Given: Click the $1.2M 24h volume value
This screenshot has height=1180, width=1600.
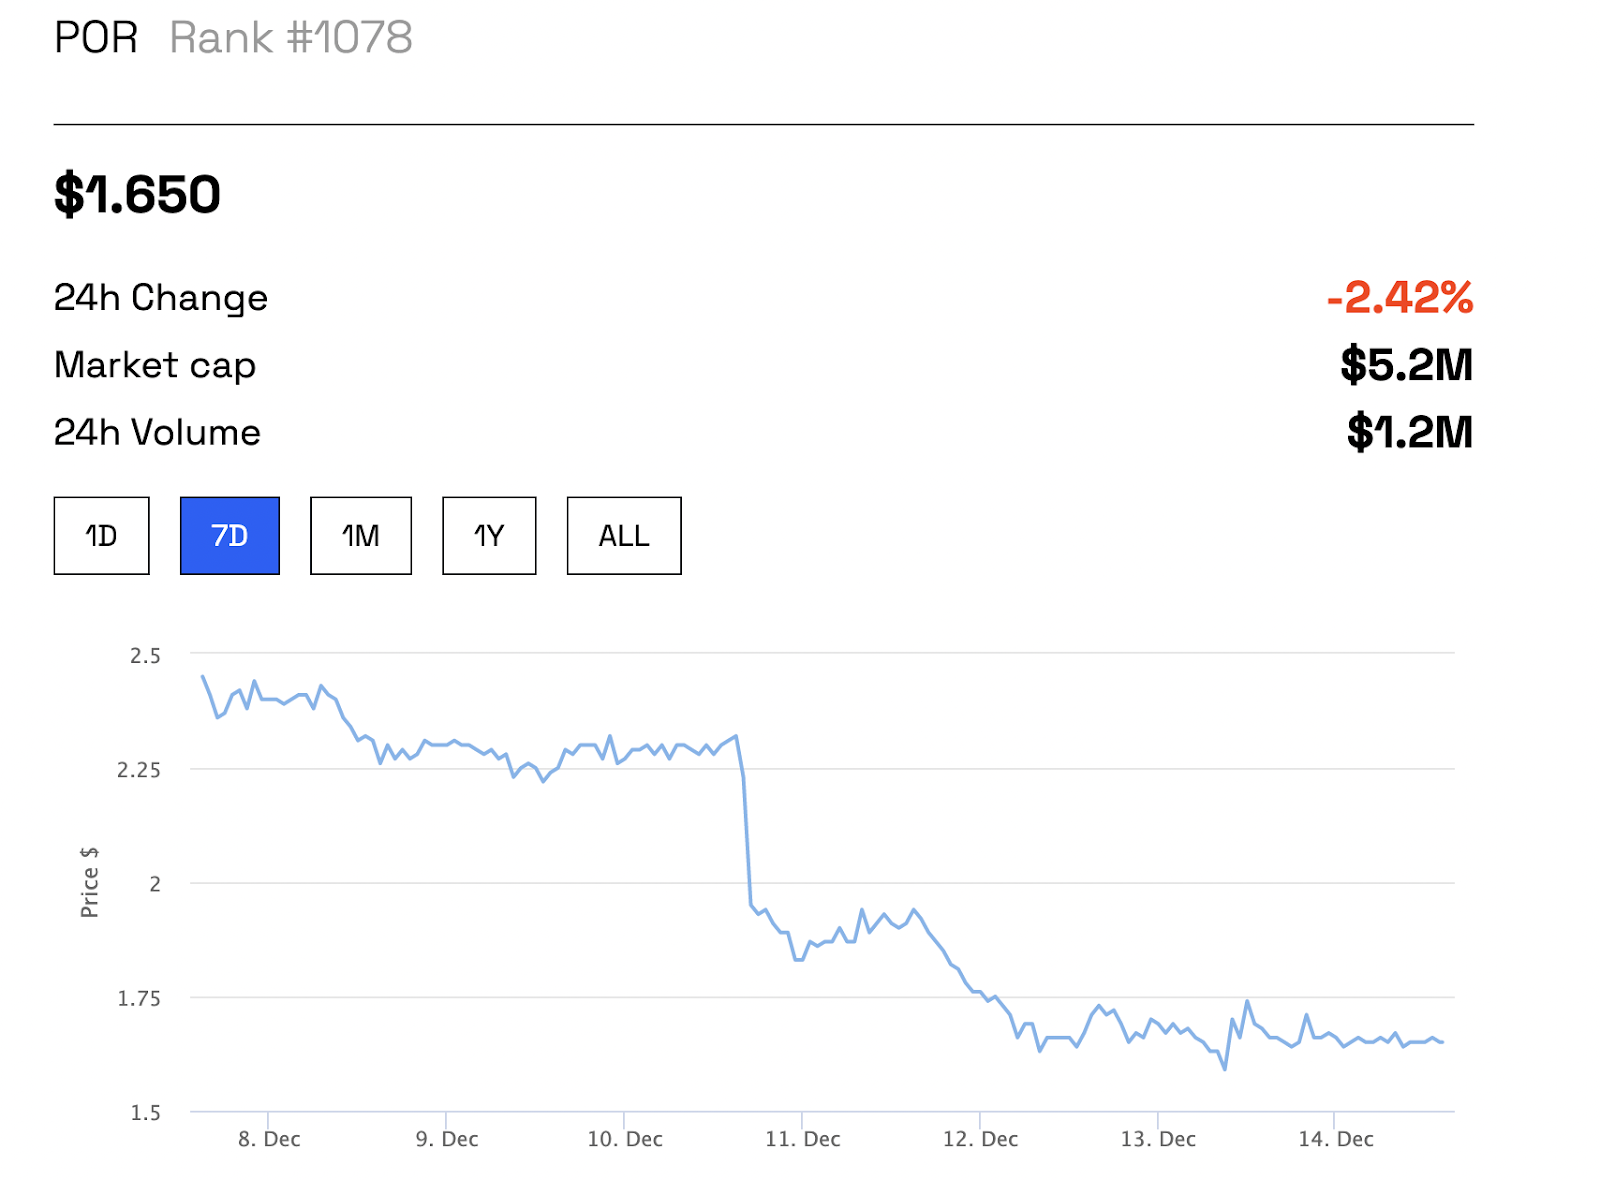Looking at the screenshot, I should pos(1409,432).
